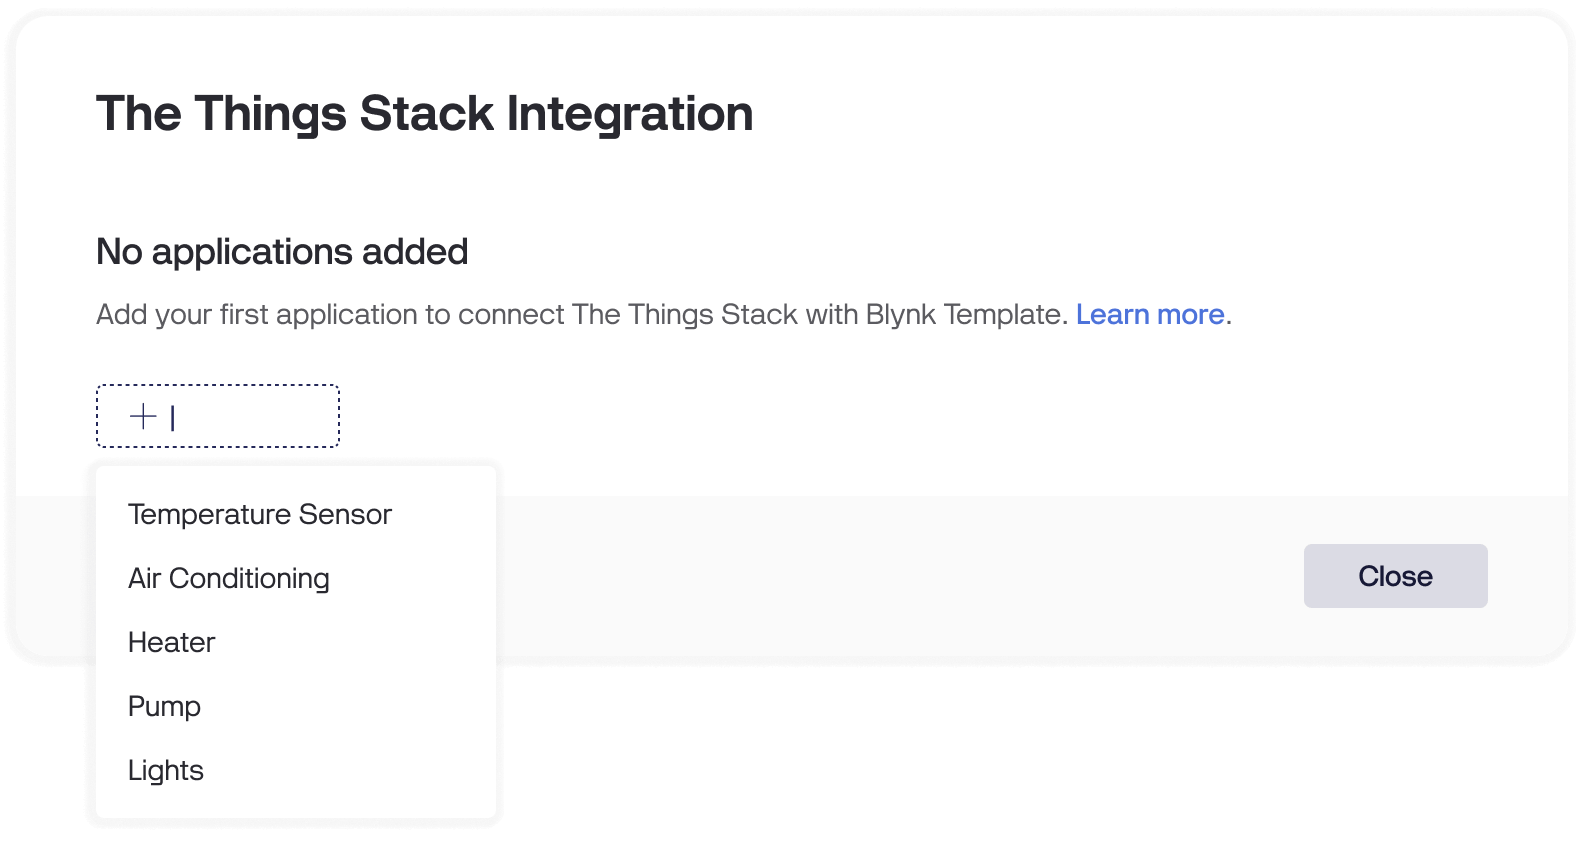Click the 'No applications added' heading
This screenshot has height=846, width=1584.
[281, 251]
